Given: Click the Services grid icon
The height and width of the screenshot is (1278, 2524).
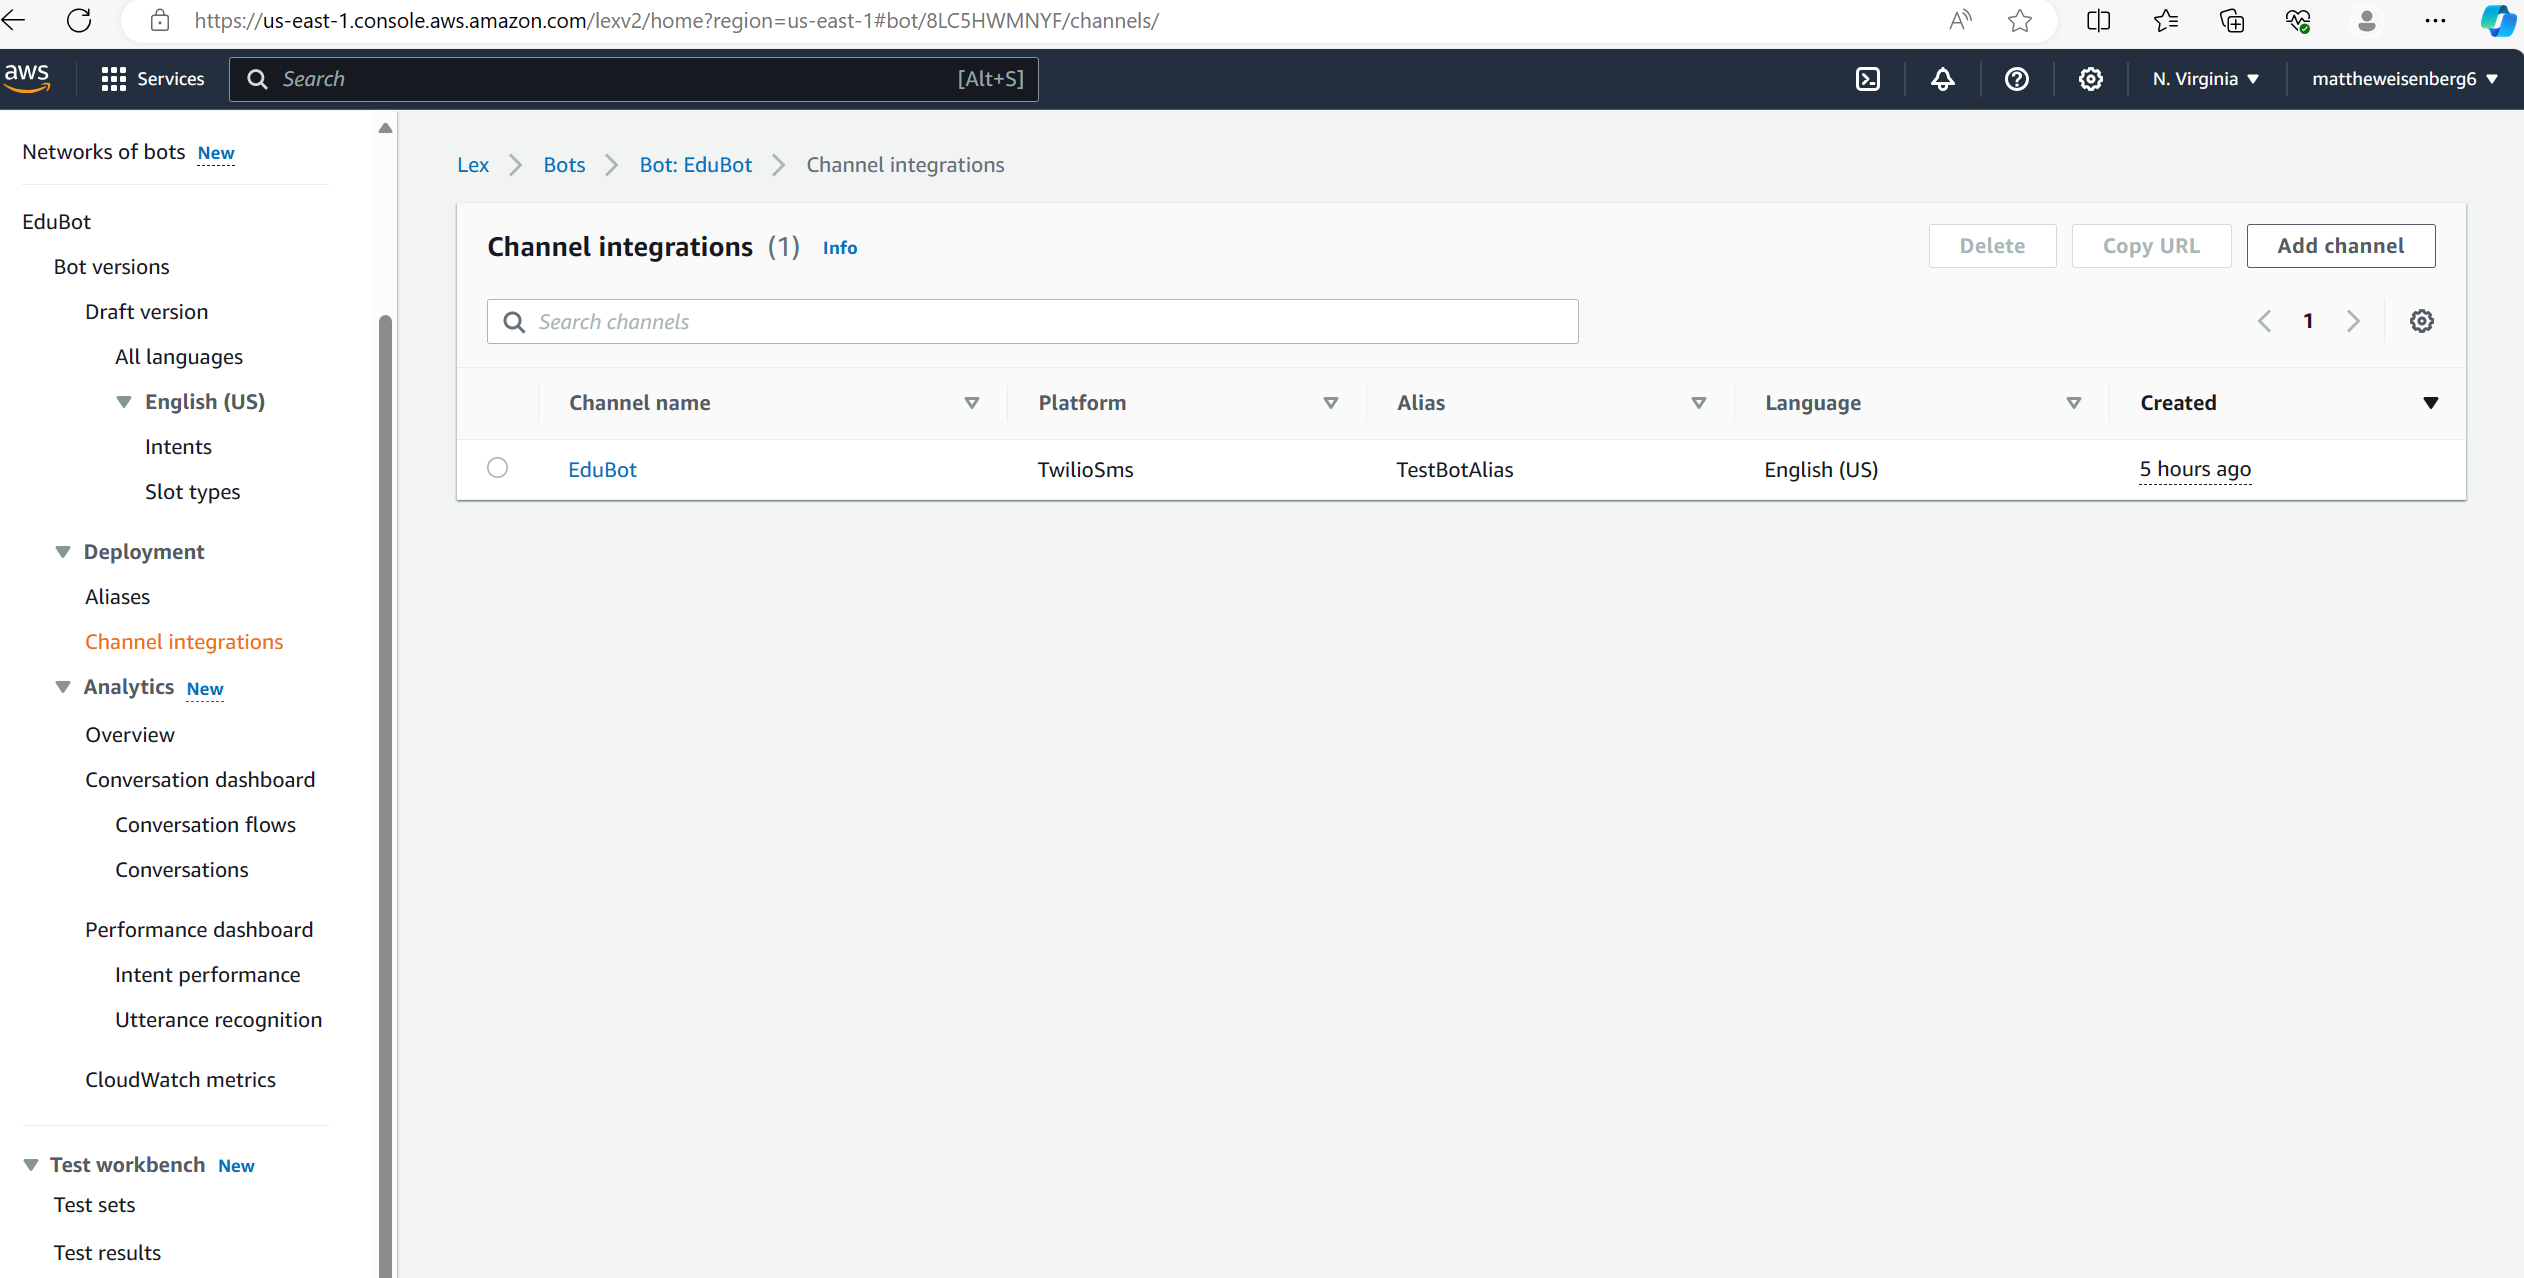Looking at the screenshot, I should pyautogui.click(x=113, y=79).
